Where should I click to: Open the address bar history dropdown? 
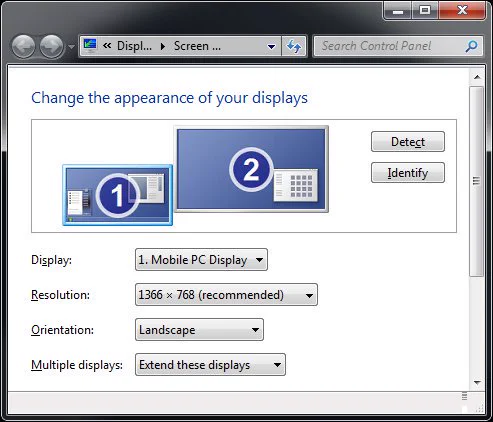(x=272, y=46)
